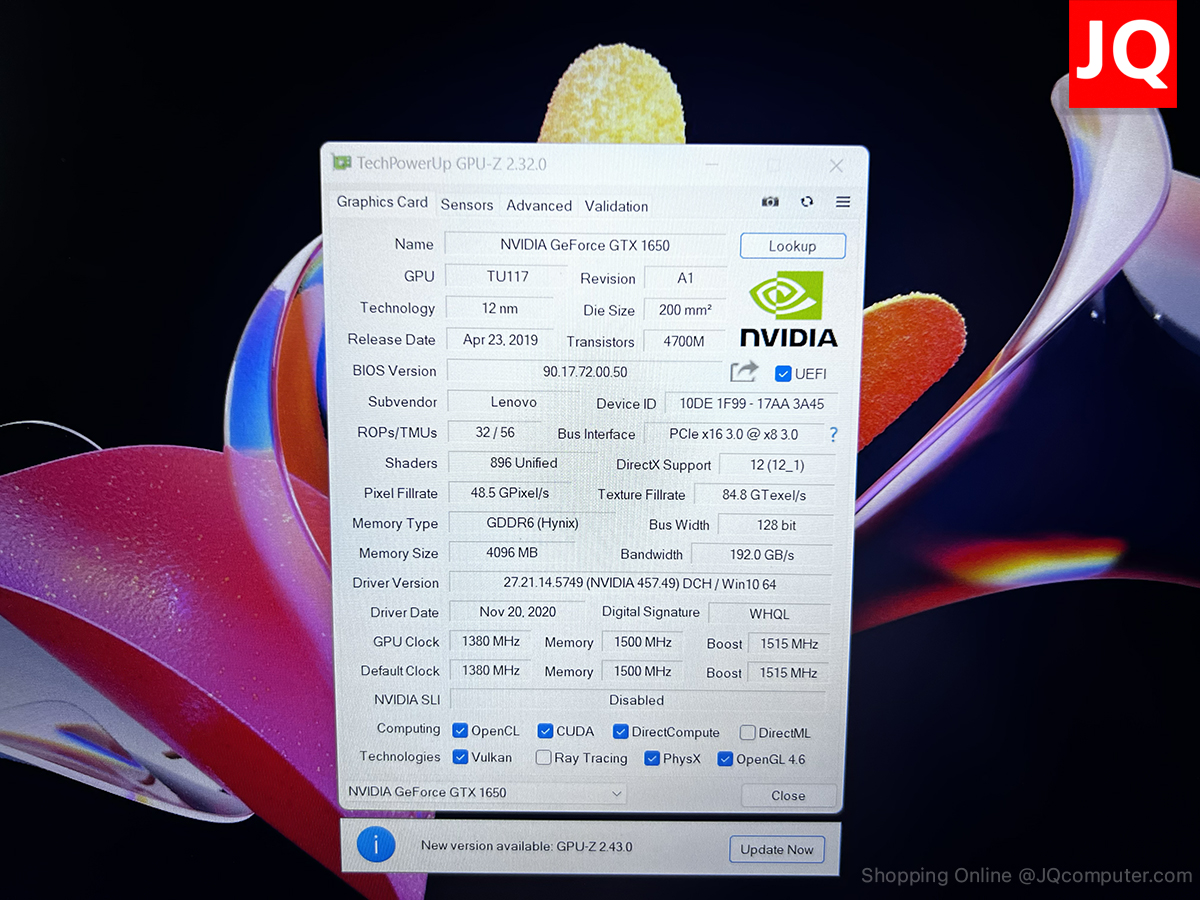Toggle the OpenGL 4.6 checkbox
Image resolution: width=1200 pixels, height=900 pixels.
point(726,759)
